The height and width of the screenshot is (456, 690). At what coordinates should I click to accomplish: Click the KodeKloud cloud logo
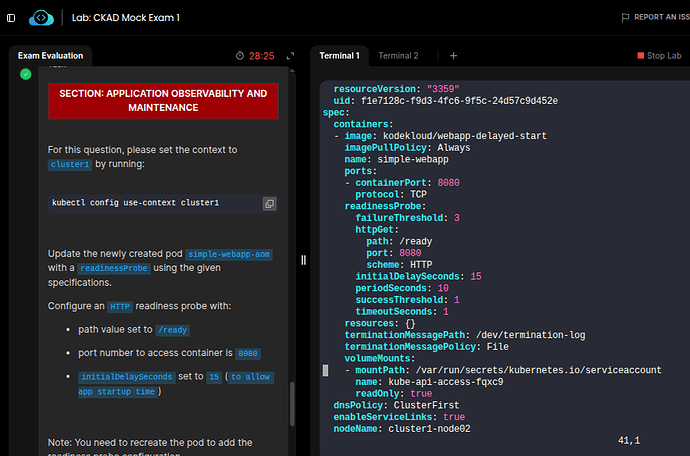tap(42, 18)
